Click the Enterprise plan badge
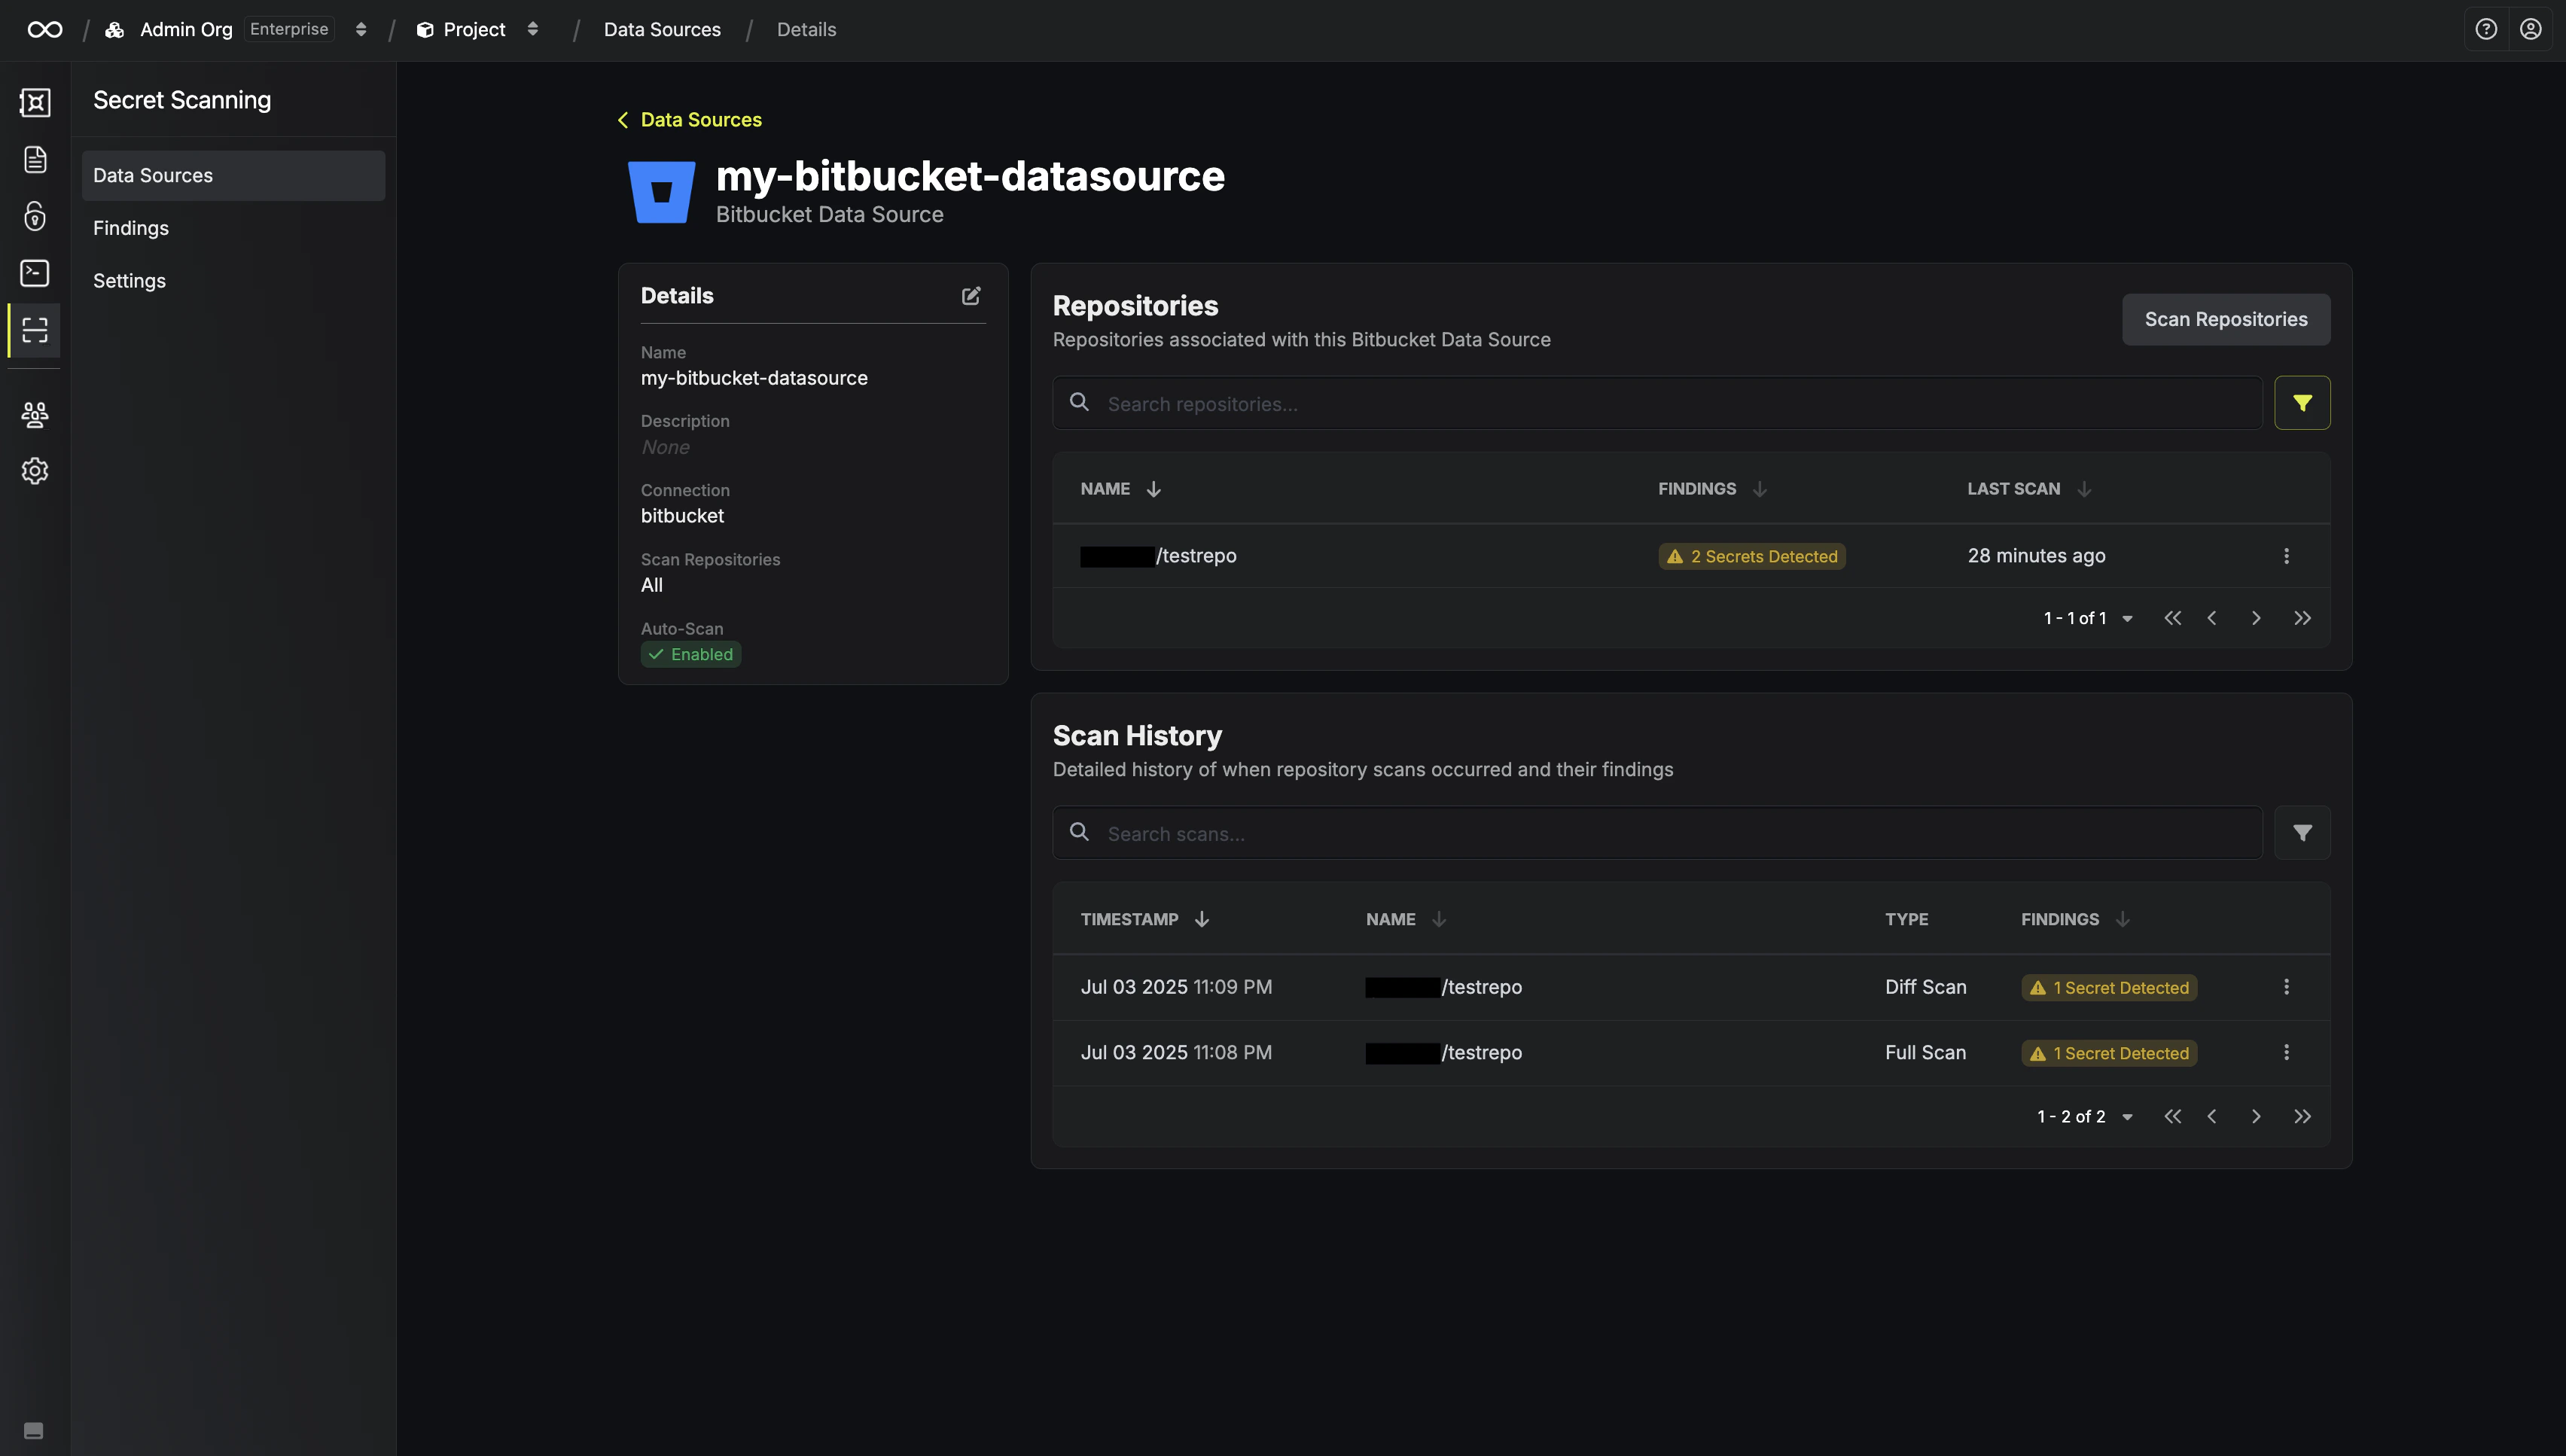This screenshot has height=1456, width=2566. (x=289, y=29)
